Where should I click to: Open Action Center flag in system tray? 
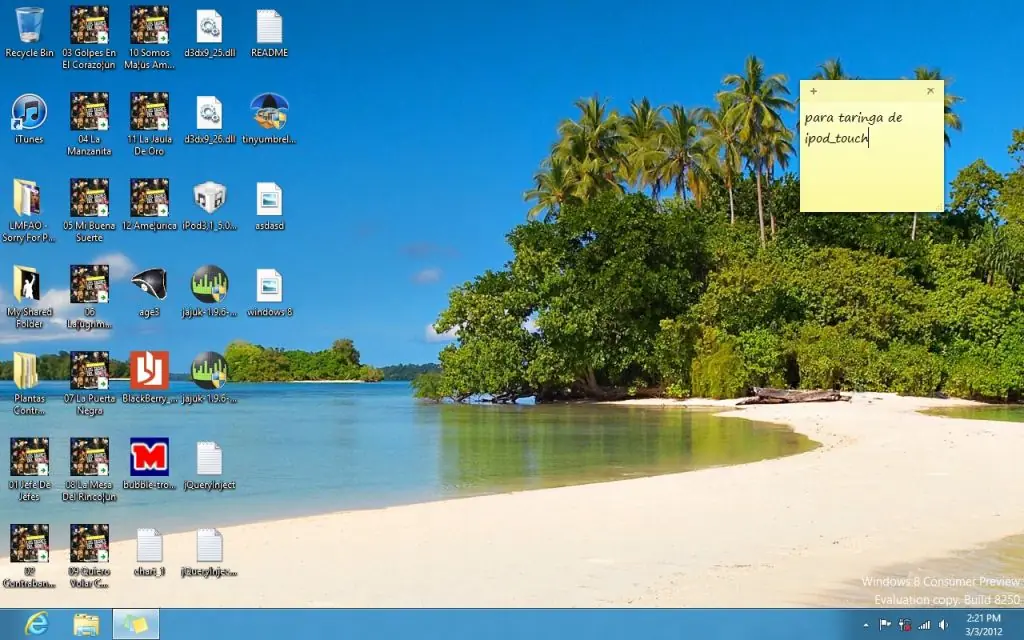[885, 624]
